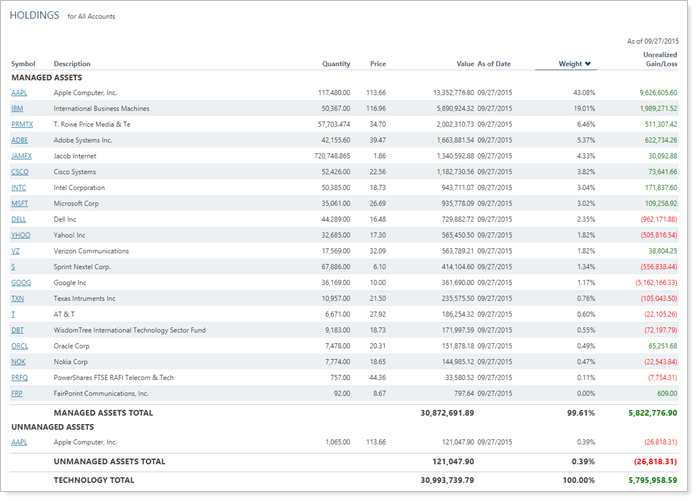Click the PRMTX symbol link
Image resolution: width=697 pixels, height=501 pixels.
click(22, 124)
